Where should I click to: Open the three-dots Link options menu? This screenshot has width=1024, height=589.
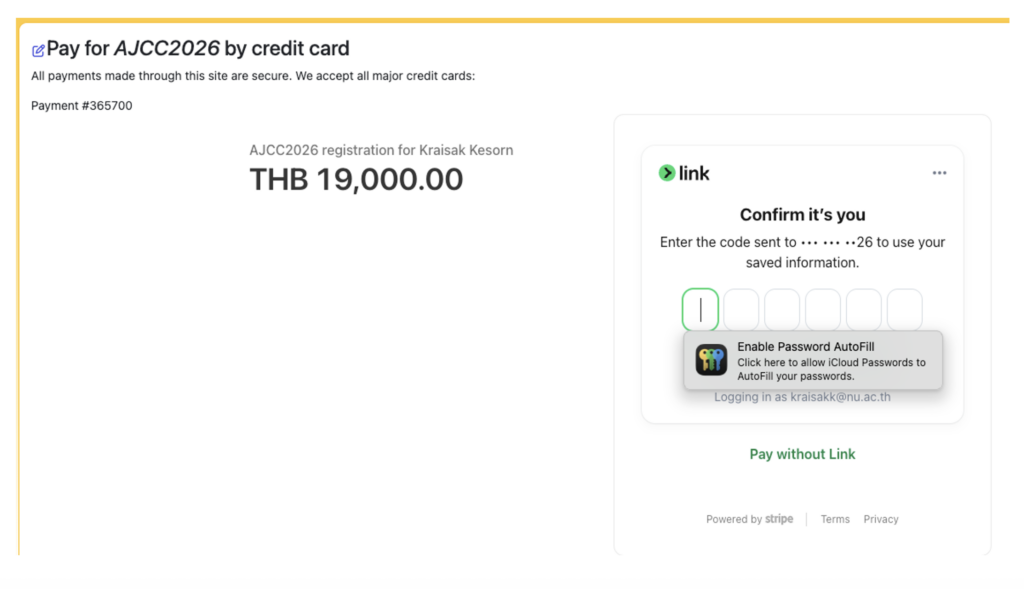[939, 173]
